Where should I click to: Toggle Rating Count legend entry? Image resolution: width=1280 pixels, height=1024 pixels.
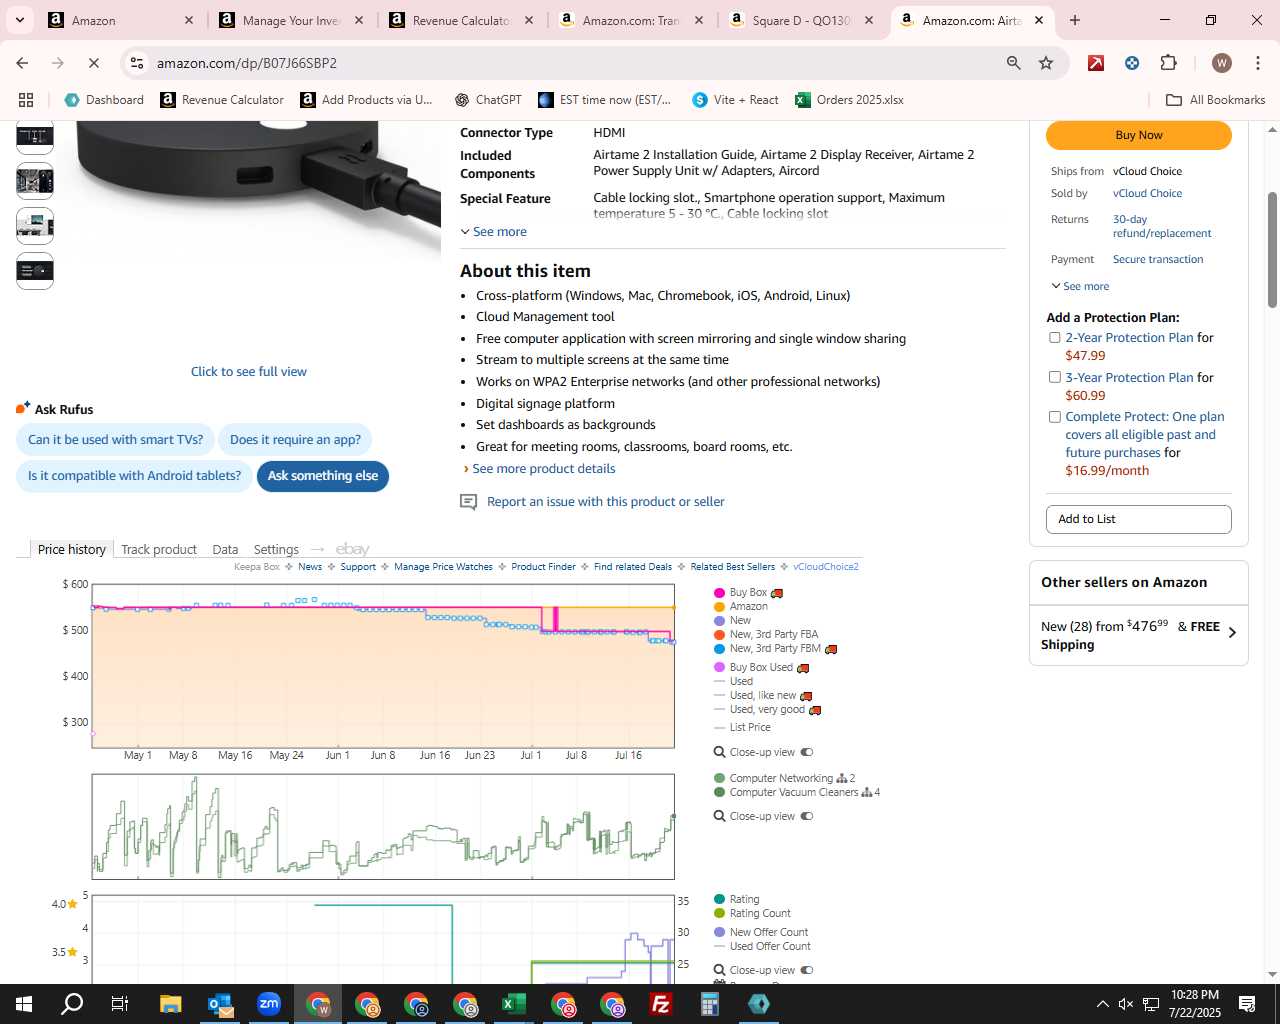752,913
